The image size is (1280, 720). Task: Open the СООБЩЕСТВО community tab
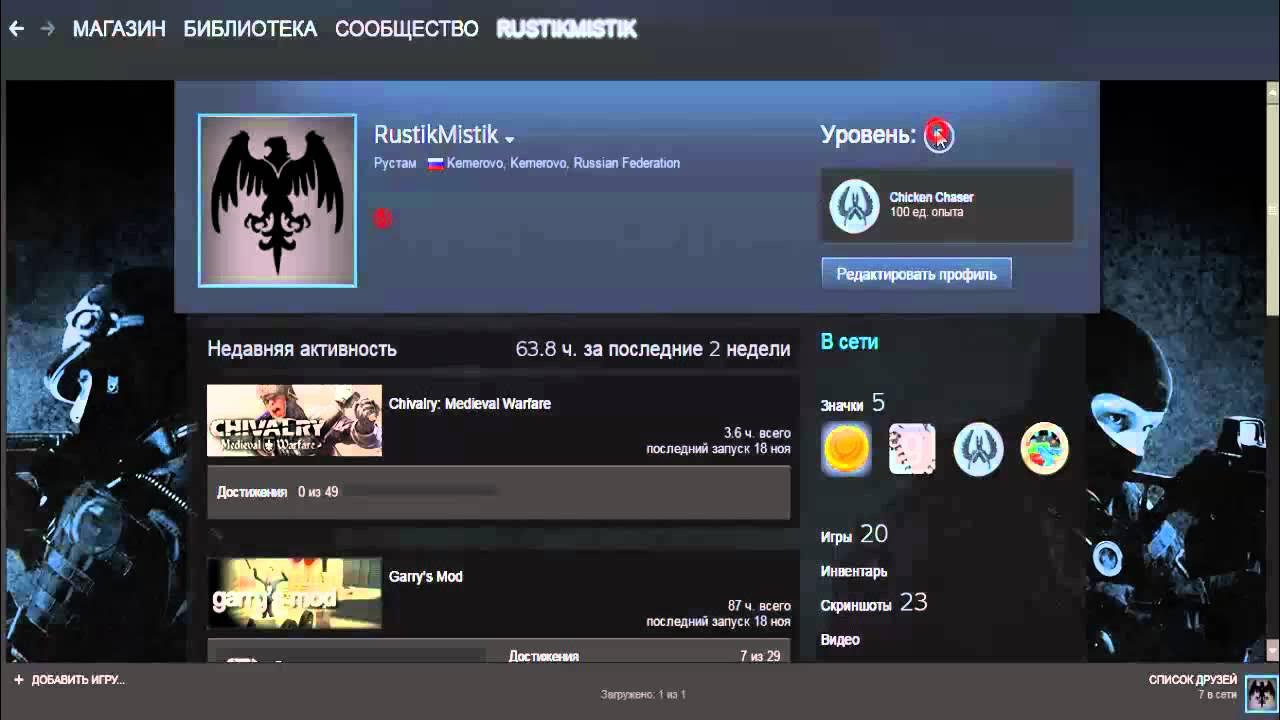click(407, 29)
